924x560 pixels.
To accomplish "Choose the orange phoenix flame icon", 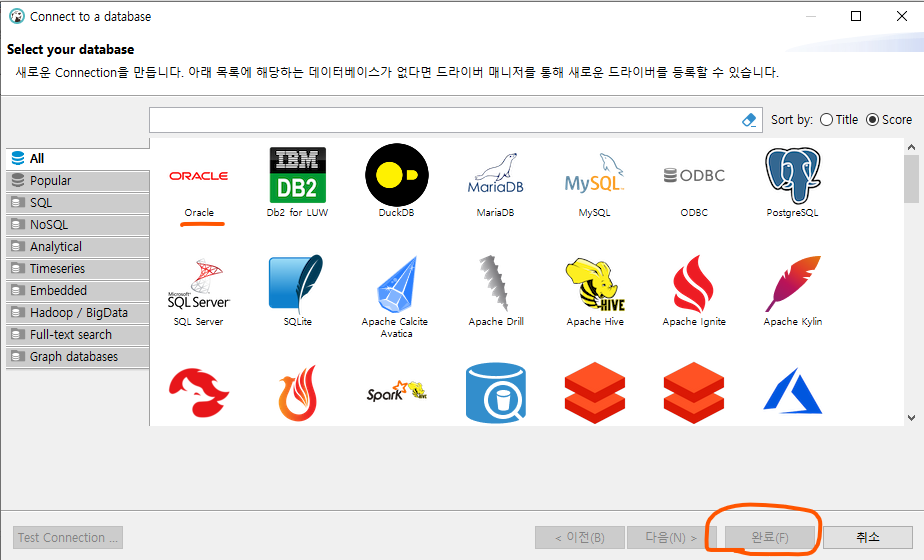I will [298, 393].
